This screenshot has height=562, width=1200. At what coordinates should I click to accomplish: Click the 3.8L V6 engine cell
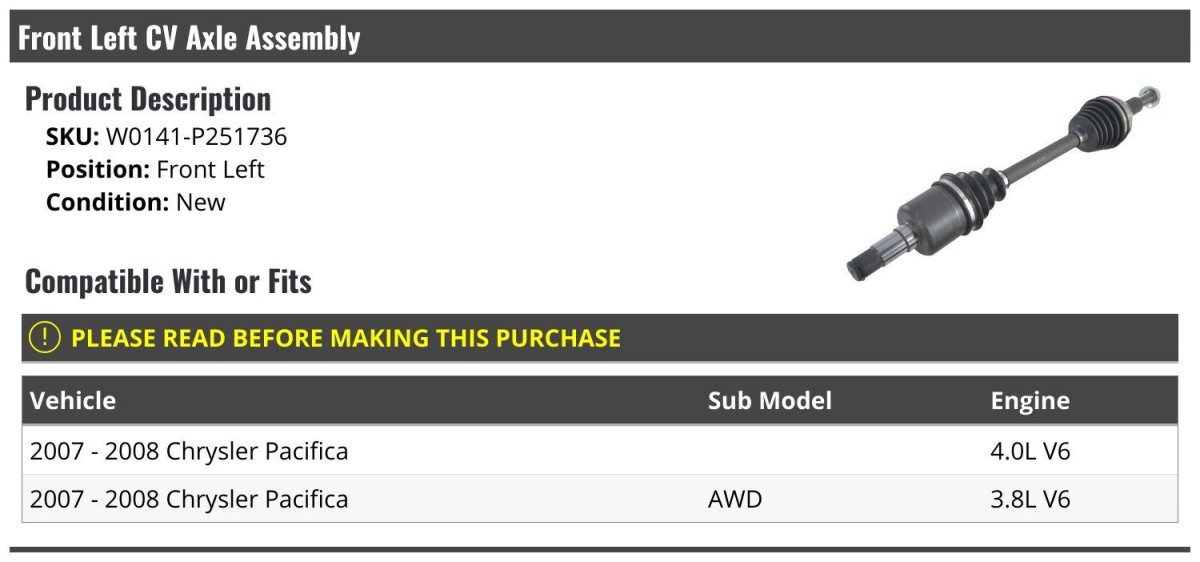1030,499
